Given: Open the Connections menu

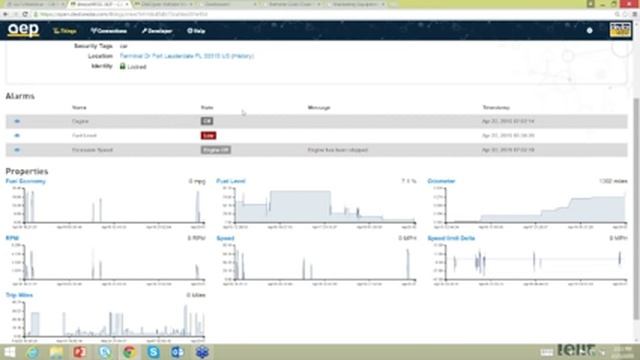Looking at the screenshot, I should click(109, 31).
